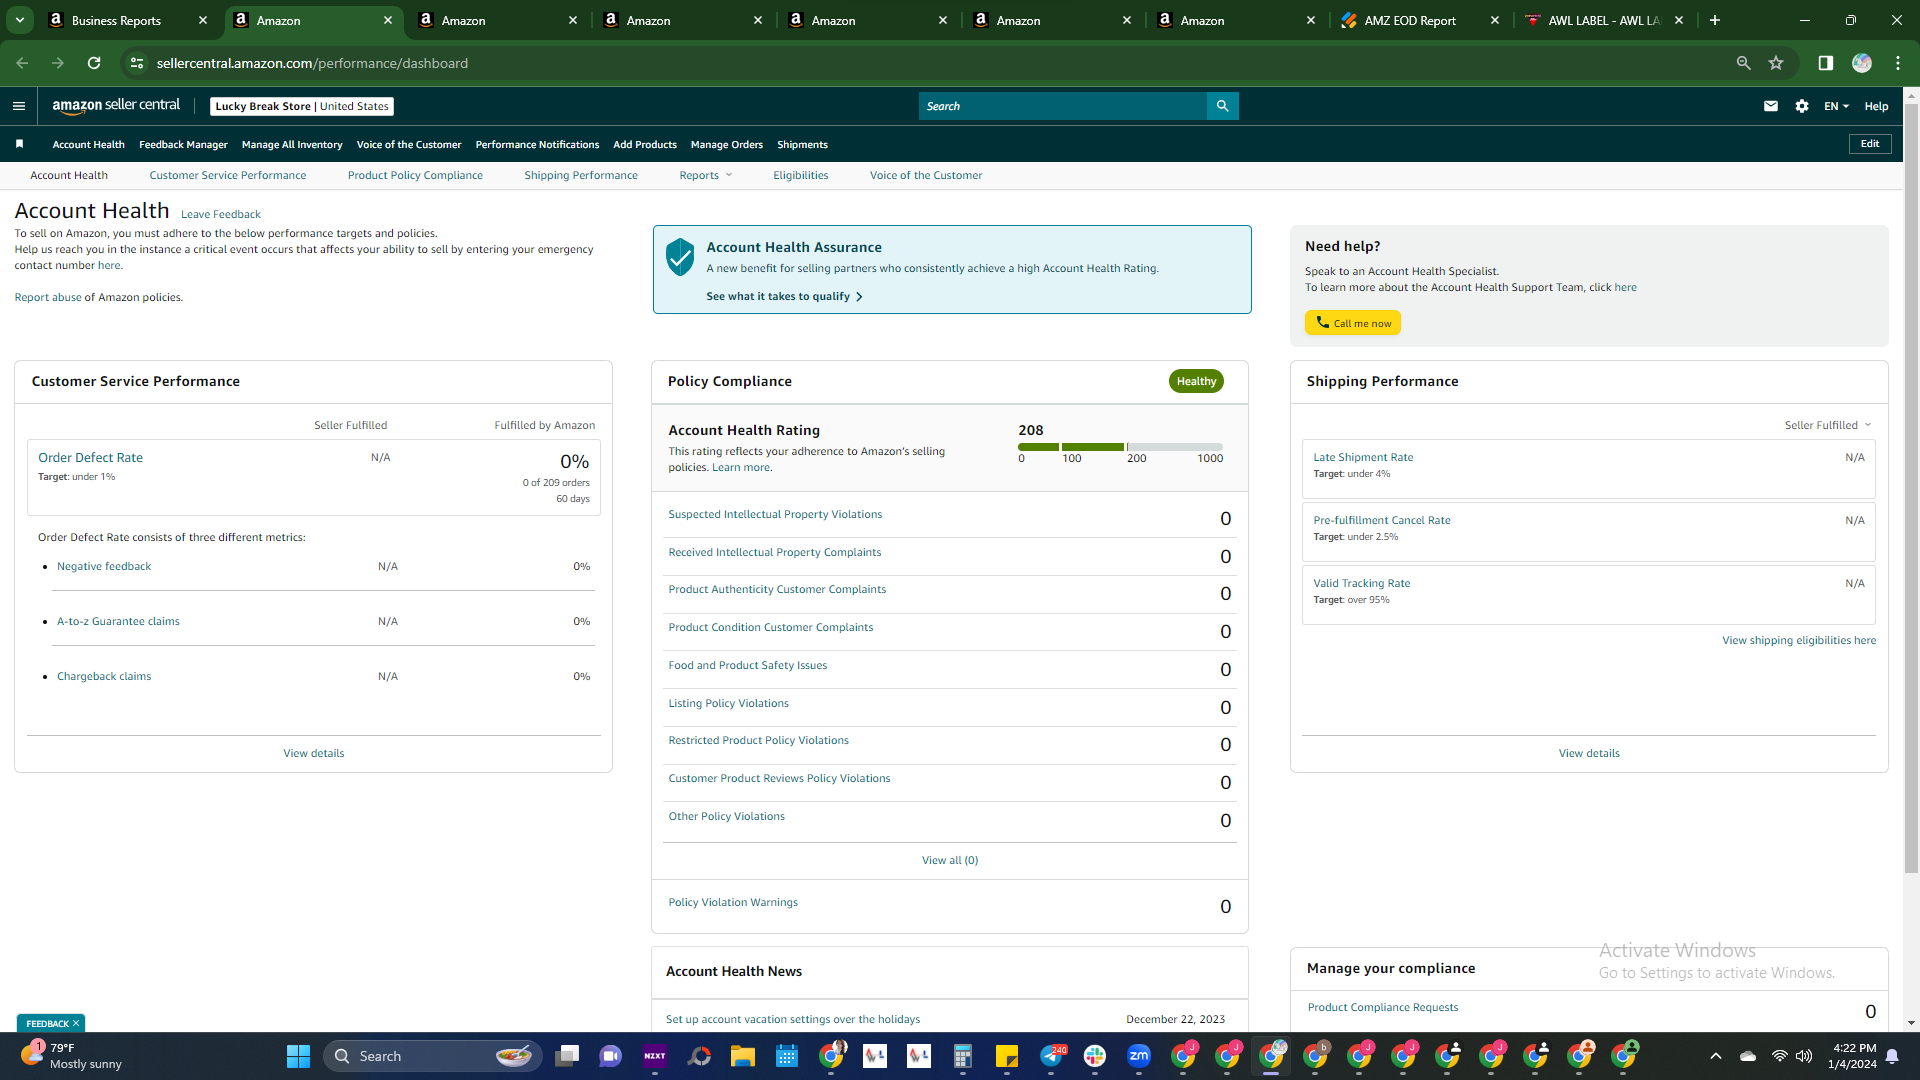Open the settings gear icon

coord(1801,106)
